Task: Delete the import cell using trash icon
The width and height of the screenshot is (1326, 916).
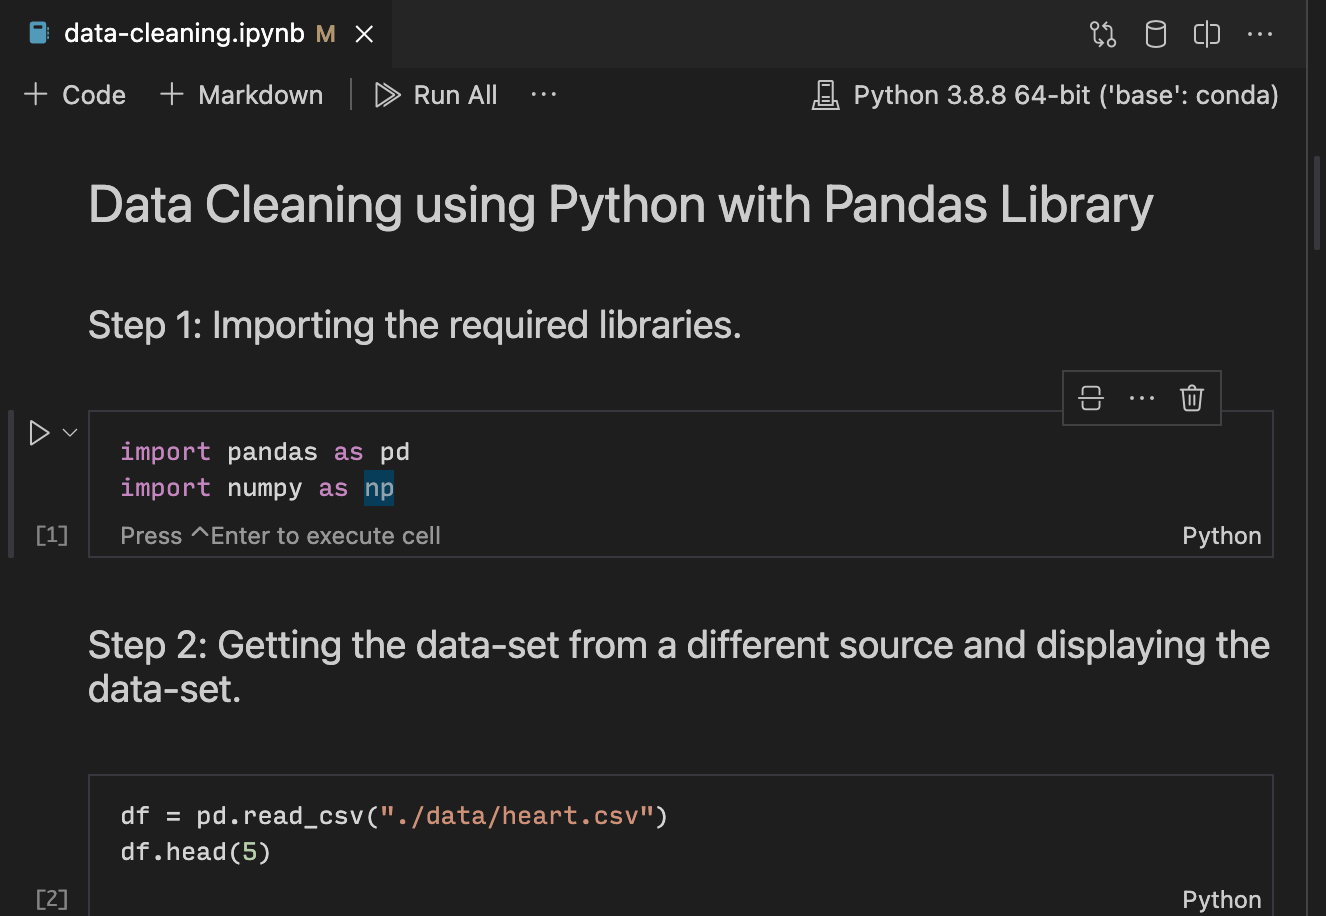Action: coord(1191,397)
